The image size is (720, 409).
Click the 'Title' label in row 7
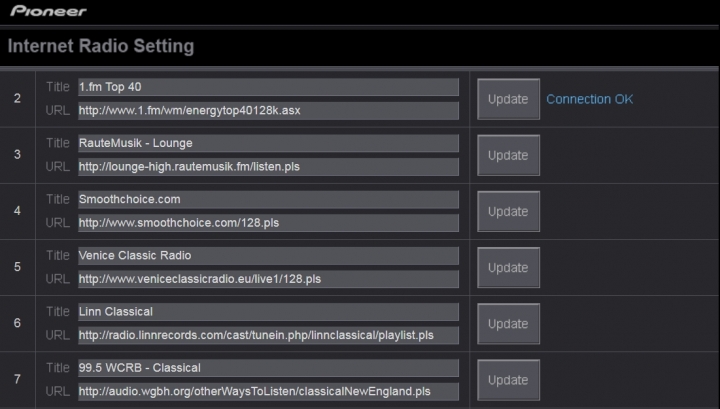(x=58, y=368)
